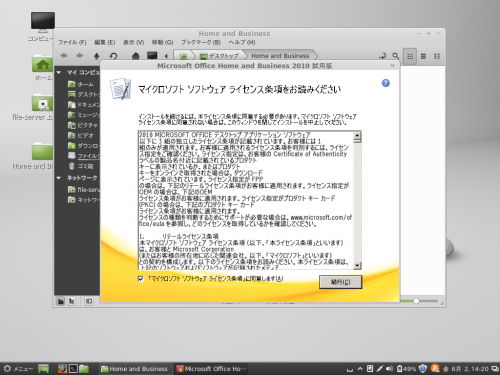The image size is (500, 375).
Task: Open Computer via toolbar monitor icon
Action: pyautogui.click(x=152, y=56)
